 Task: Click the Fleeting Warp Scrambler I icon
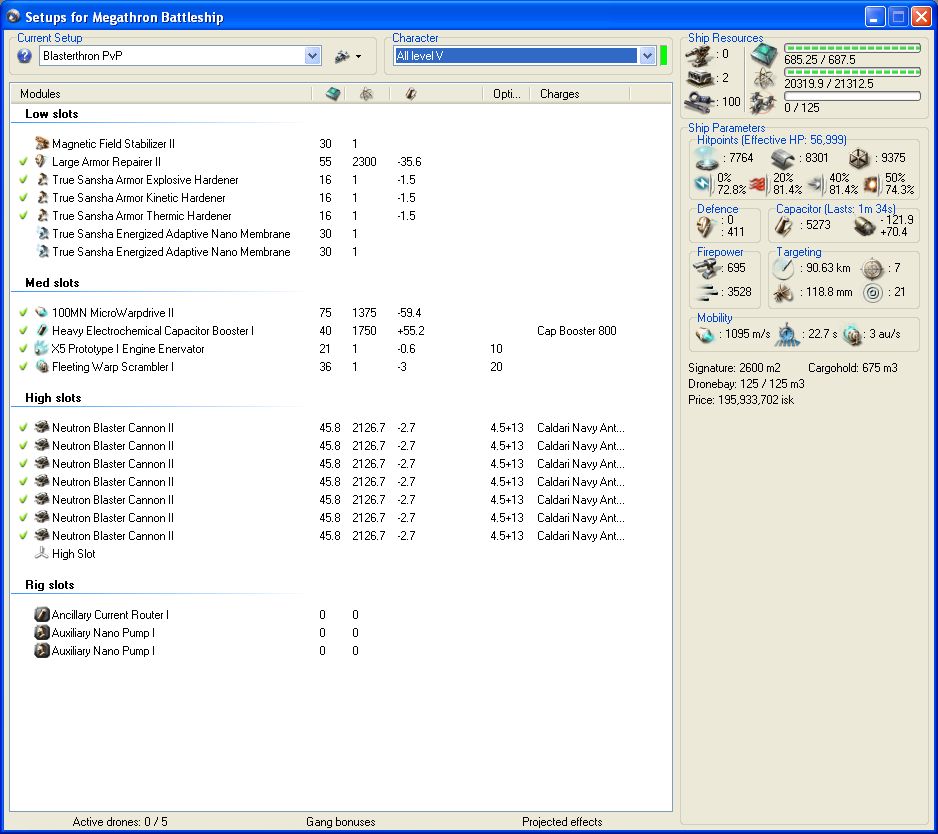[42, 366]
